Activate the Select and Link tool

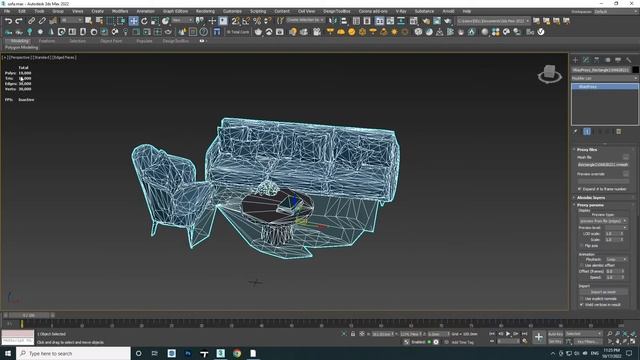point(31,21)
